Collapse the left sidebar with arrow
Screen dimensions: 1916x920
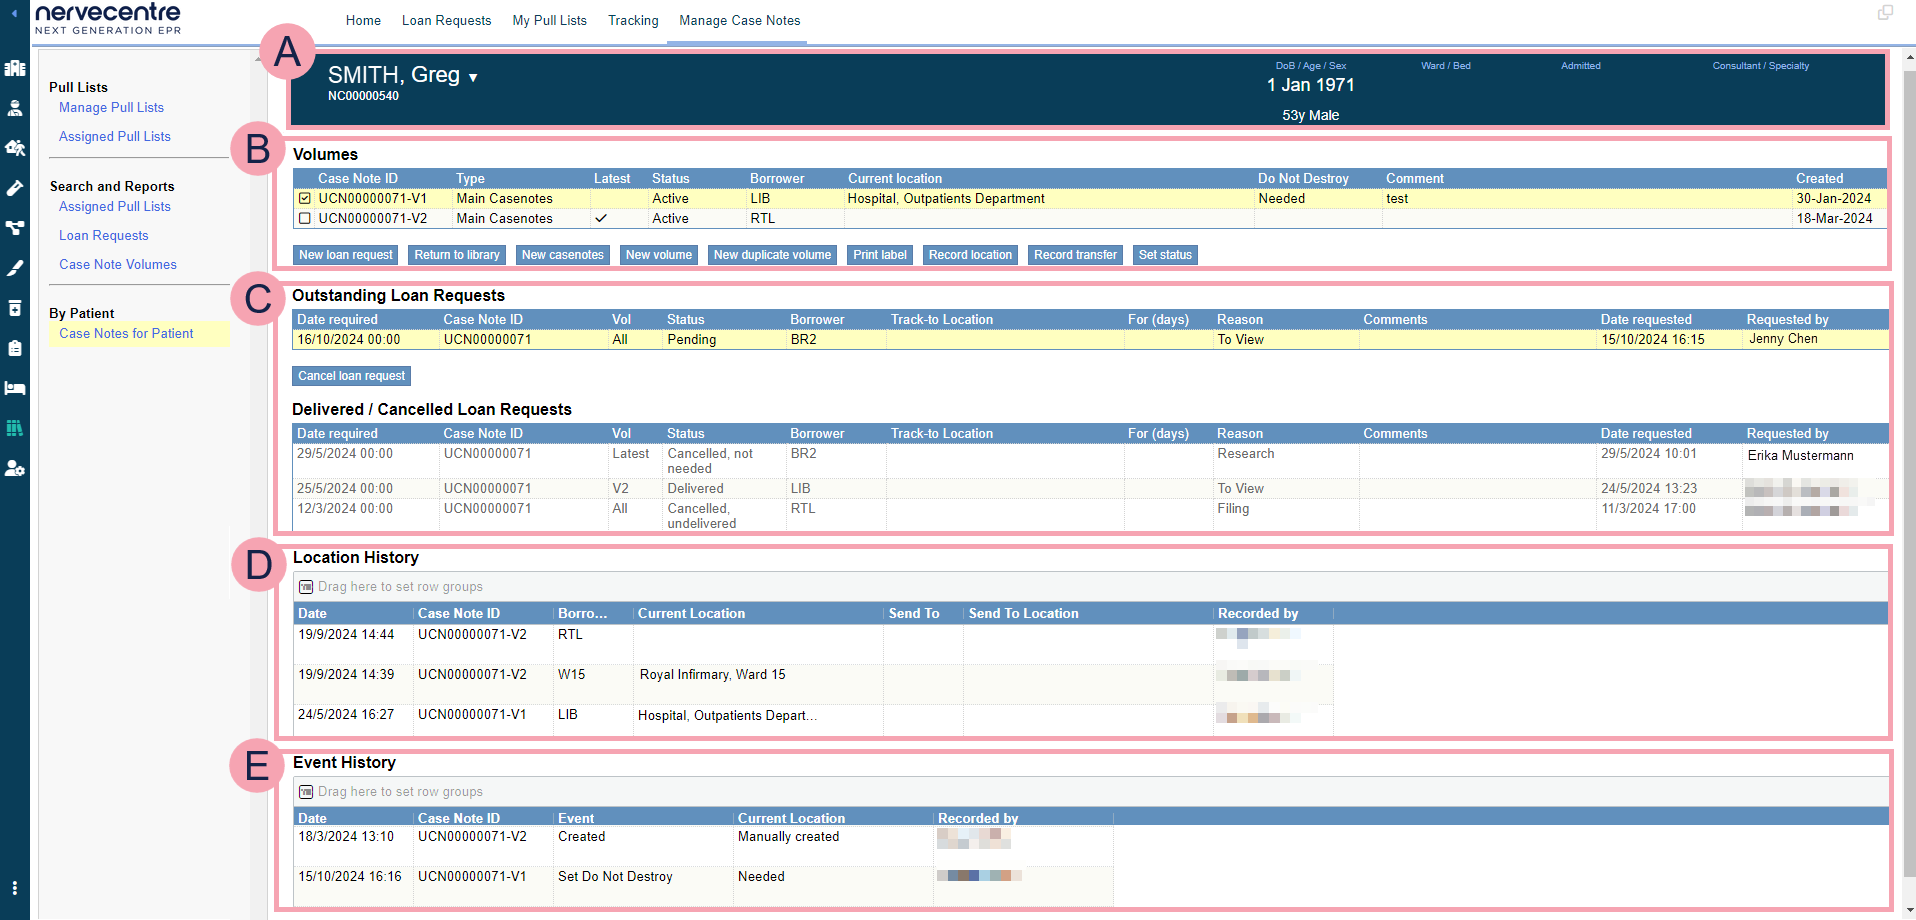pos(14,14)
